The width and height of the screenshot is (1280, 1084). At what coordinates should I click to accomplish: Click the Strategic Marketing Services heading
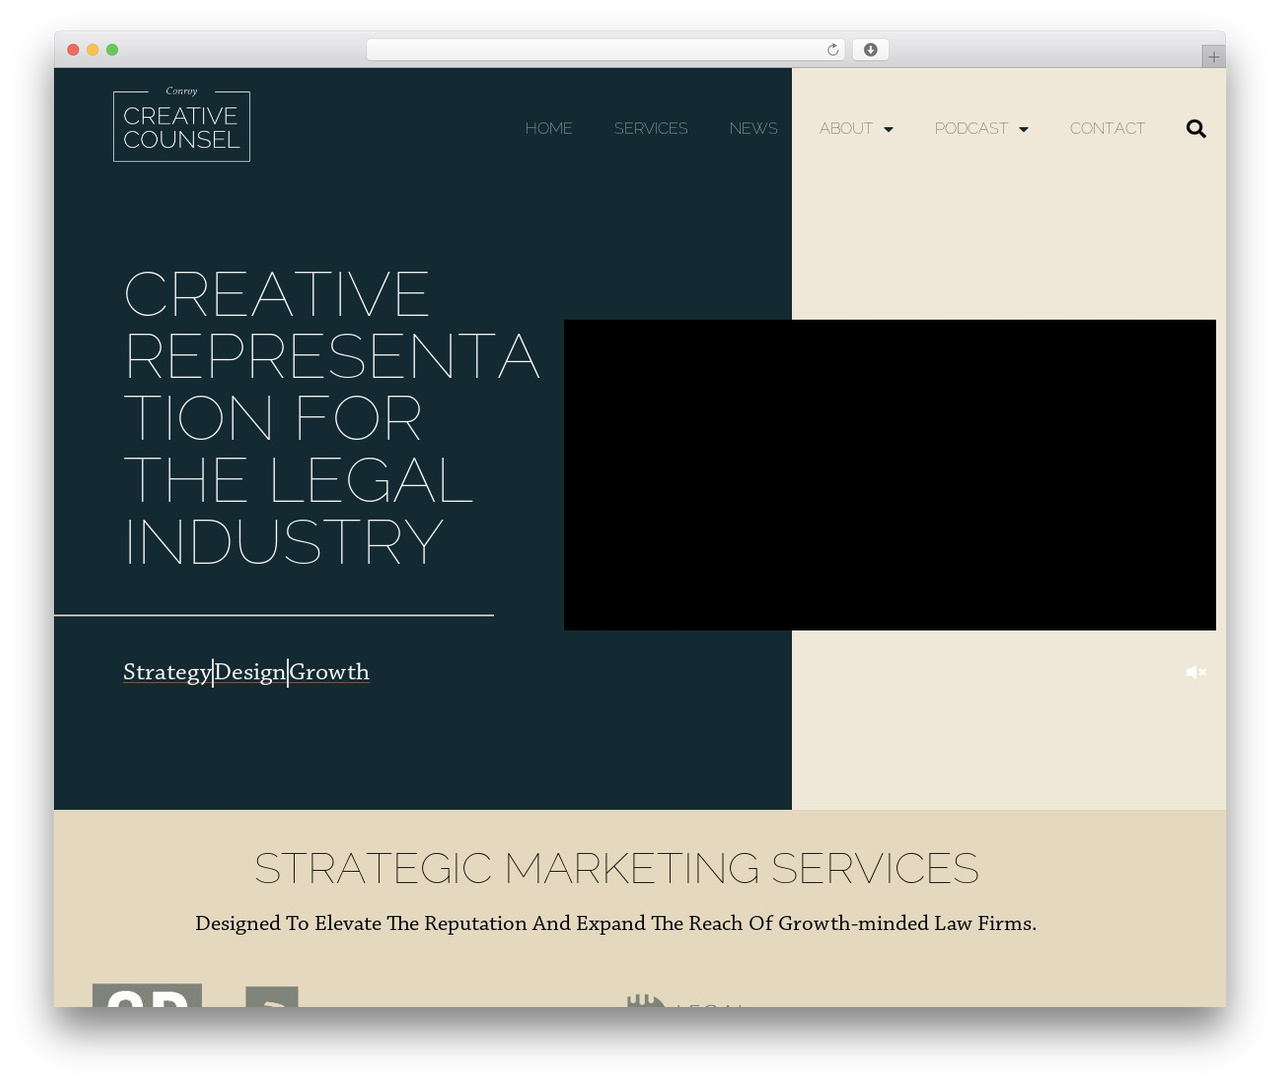tap(616, 868)
